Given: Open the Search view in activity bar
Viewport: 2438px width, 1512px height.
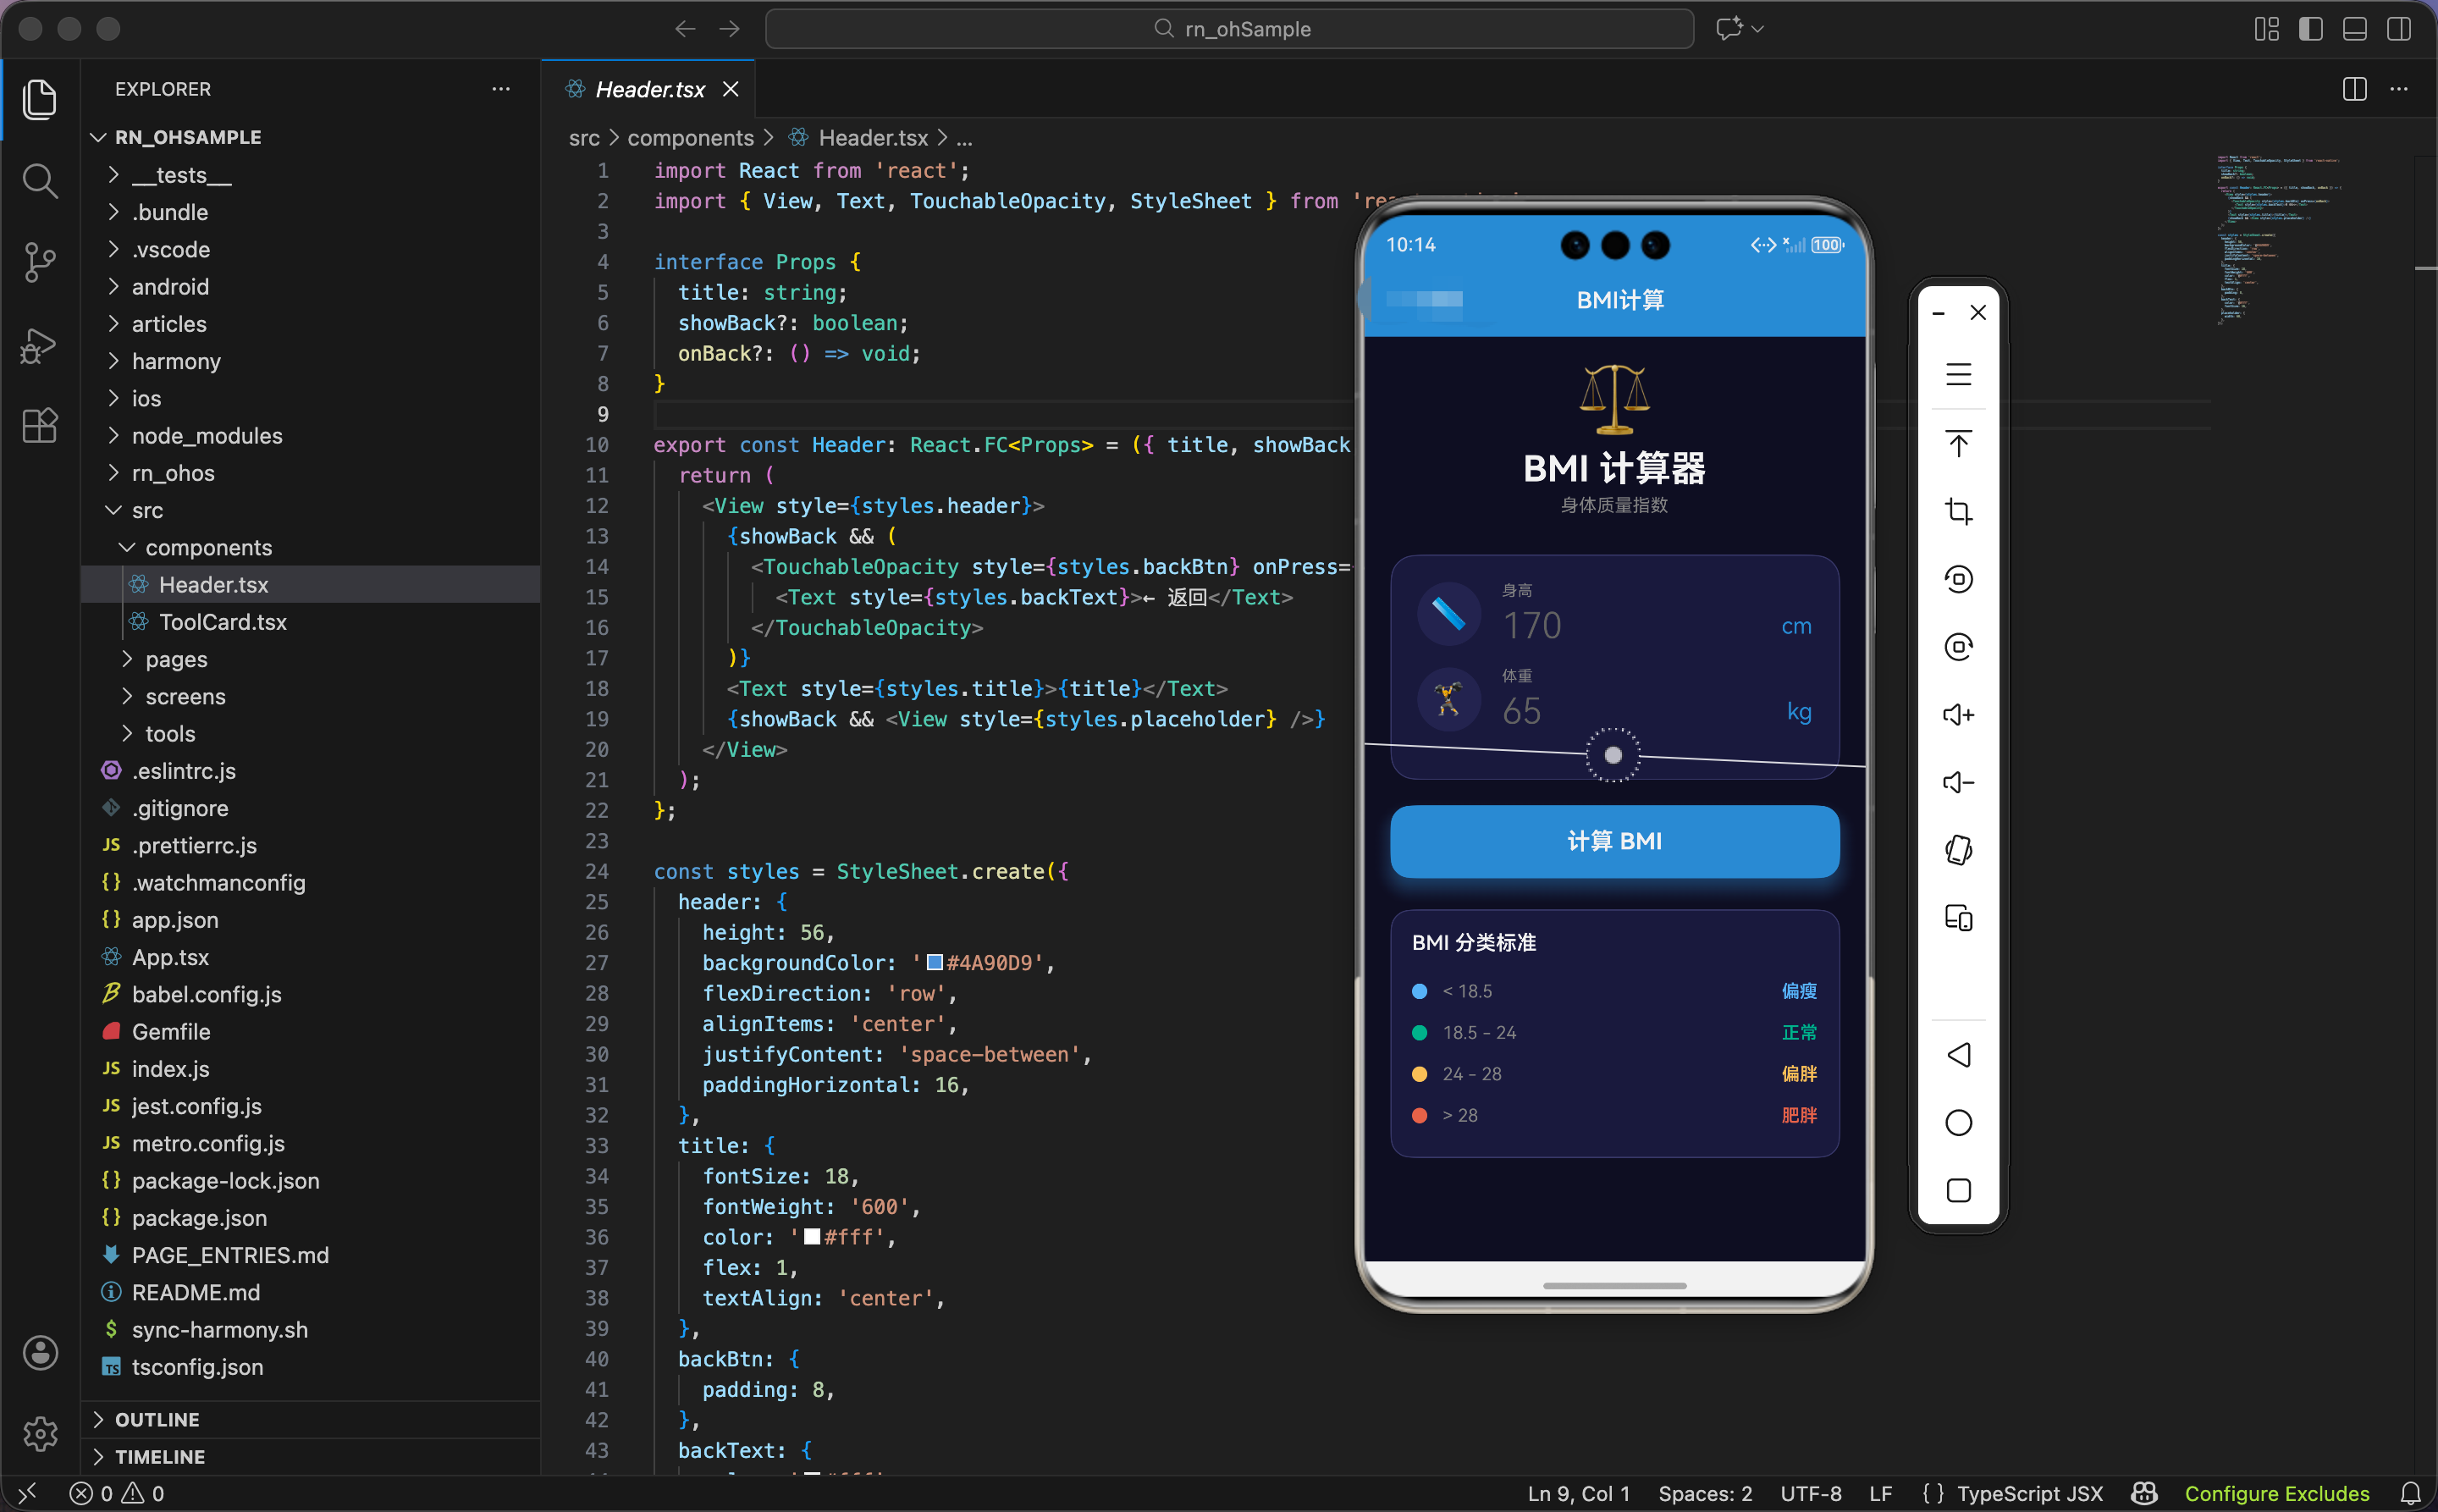Looking at the screenshot, I should click(40, 181).
